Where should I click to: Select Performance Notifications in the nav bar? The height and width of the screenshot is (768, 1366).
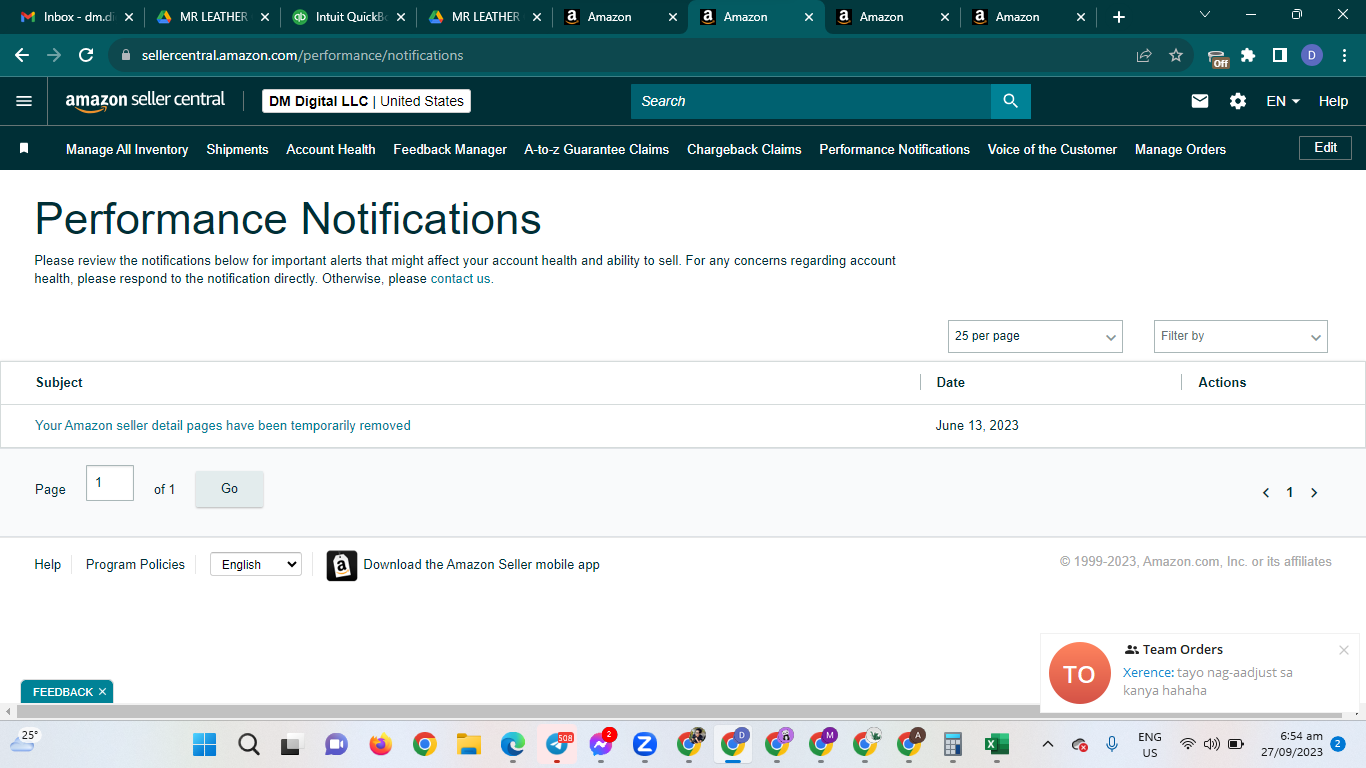point(894,149)
